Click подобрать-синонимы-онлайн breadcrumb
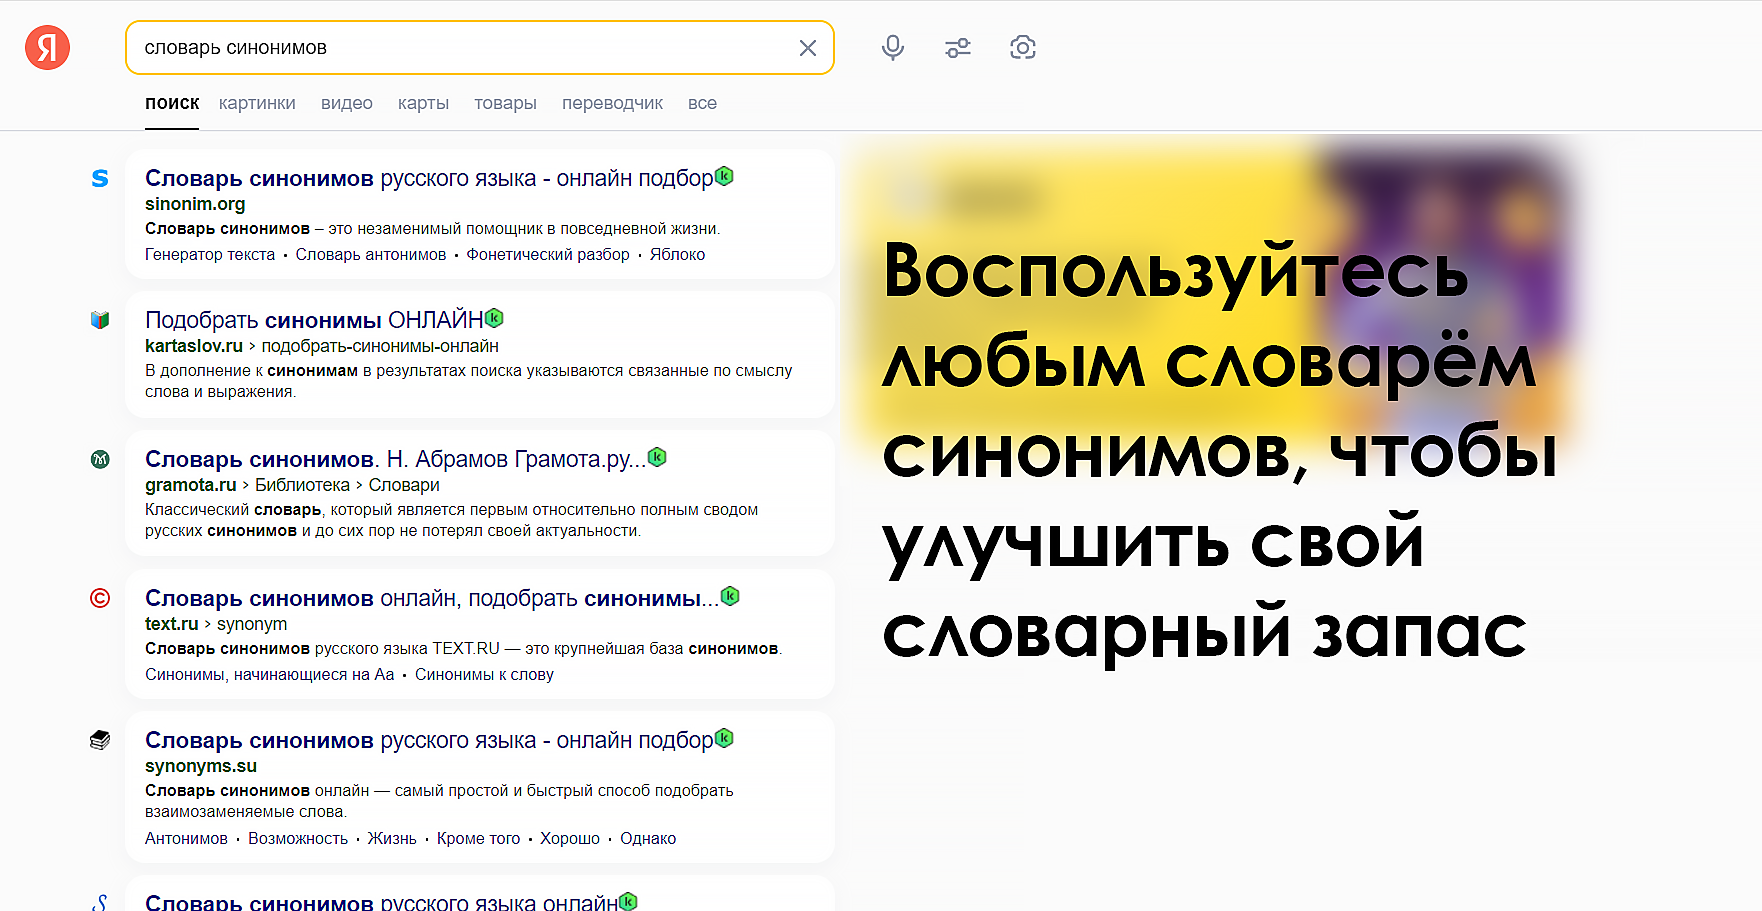 click(x=380, y=346)
